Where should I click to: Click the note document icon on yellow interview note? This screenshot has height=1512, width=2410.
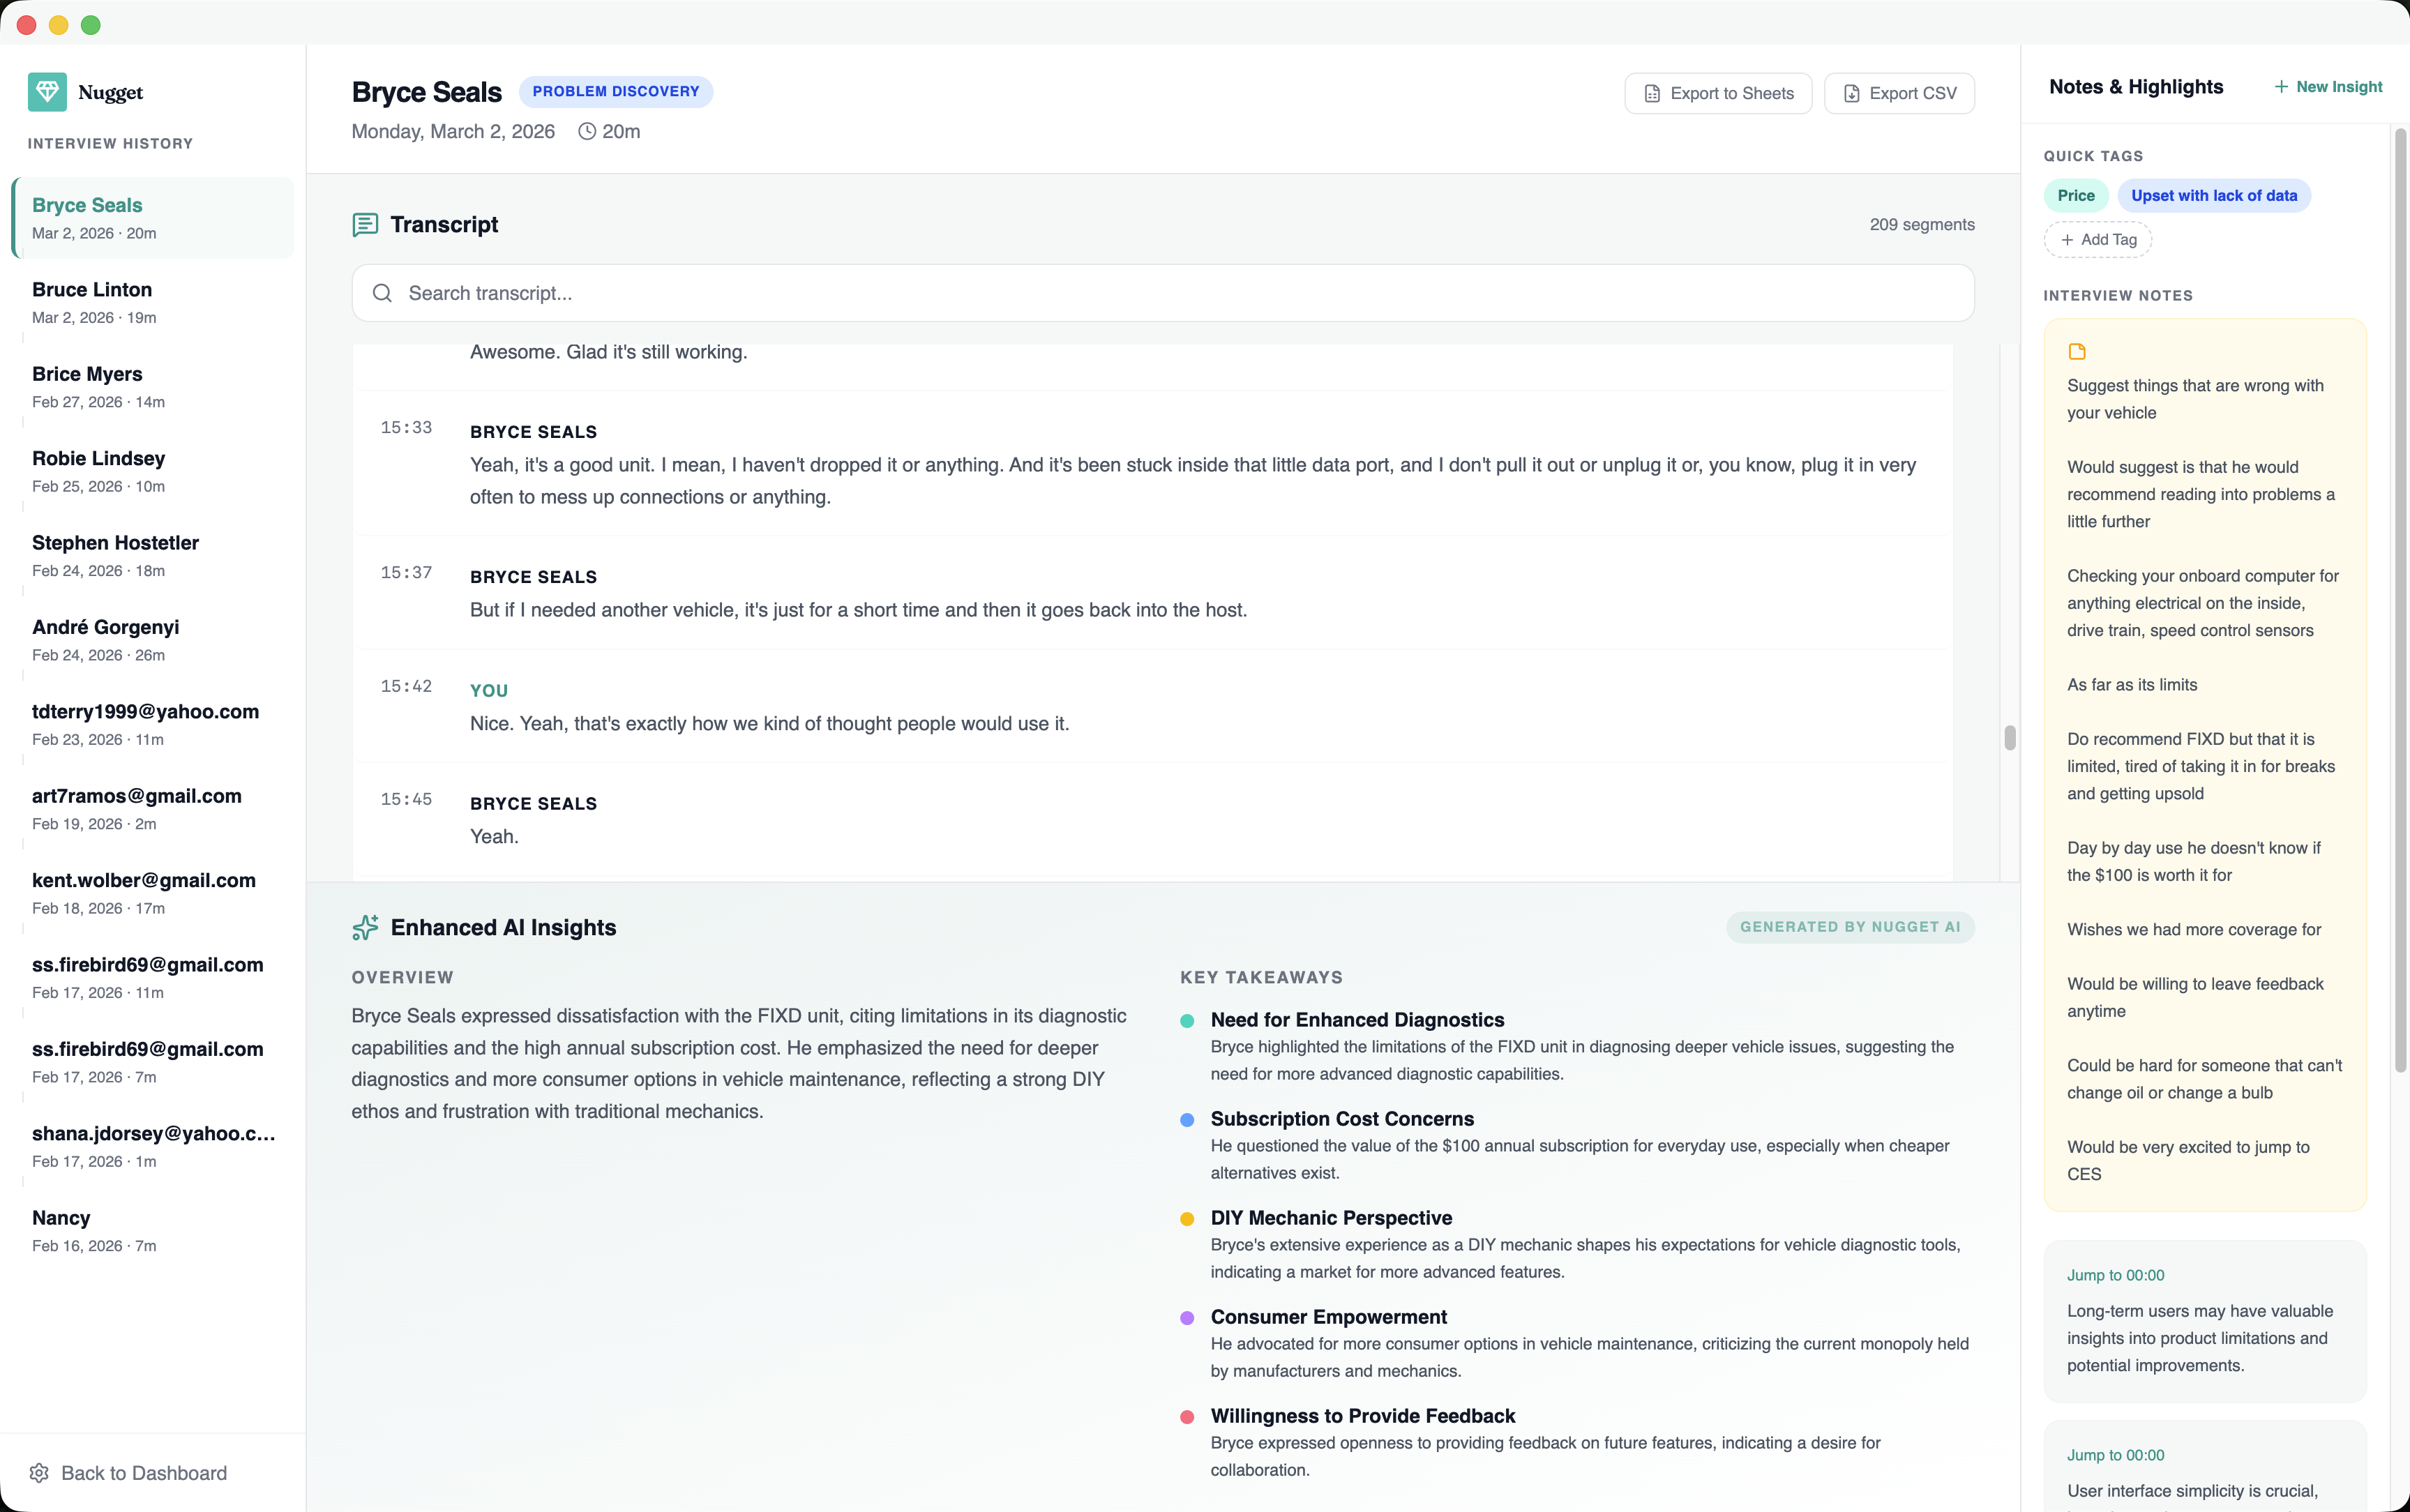point(2078,351)
